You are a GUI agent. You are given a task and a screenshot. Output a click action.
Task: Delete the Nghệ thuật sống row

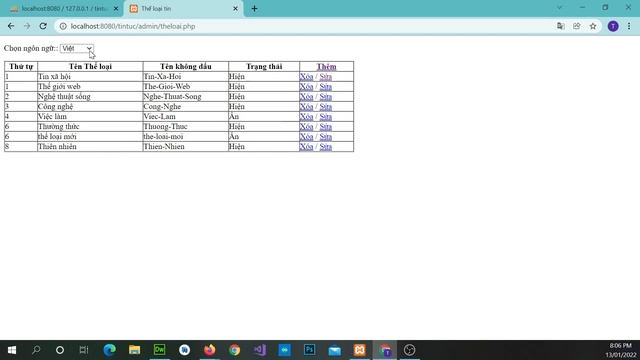[306, 97]
